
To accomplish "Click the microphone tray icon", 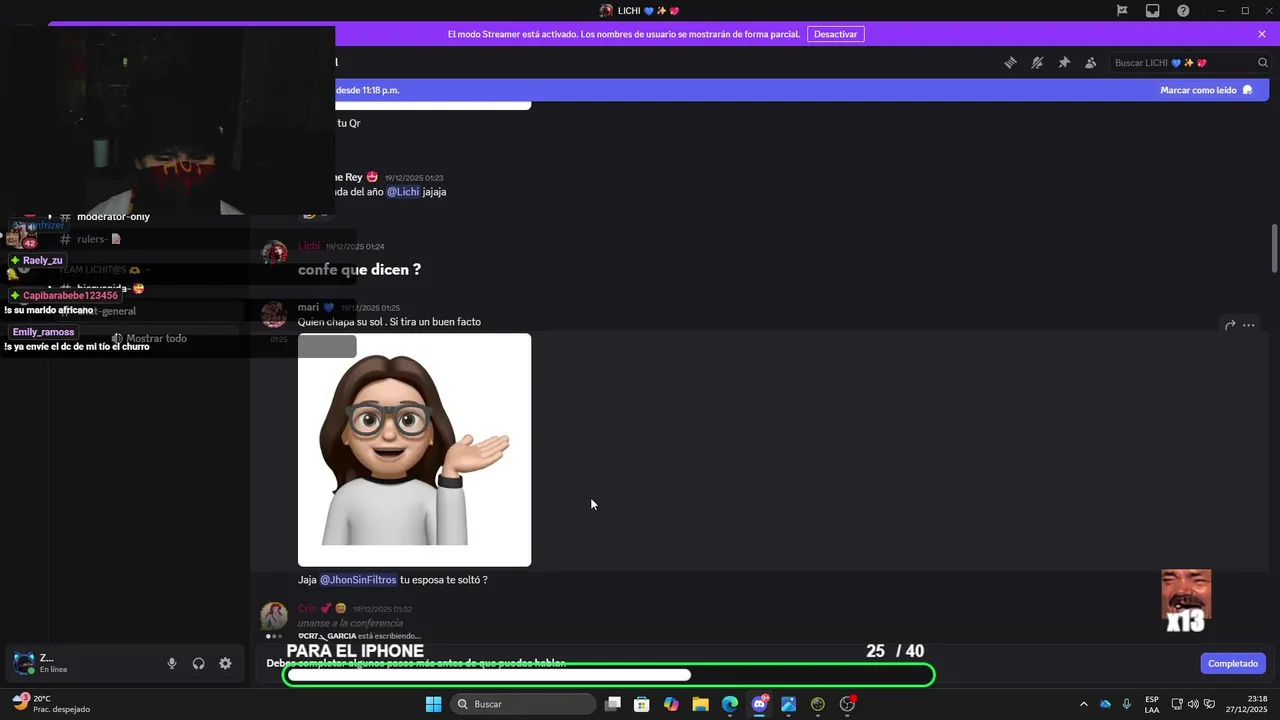I will pyautogui.click(x=1127, y=704).
